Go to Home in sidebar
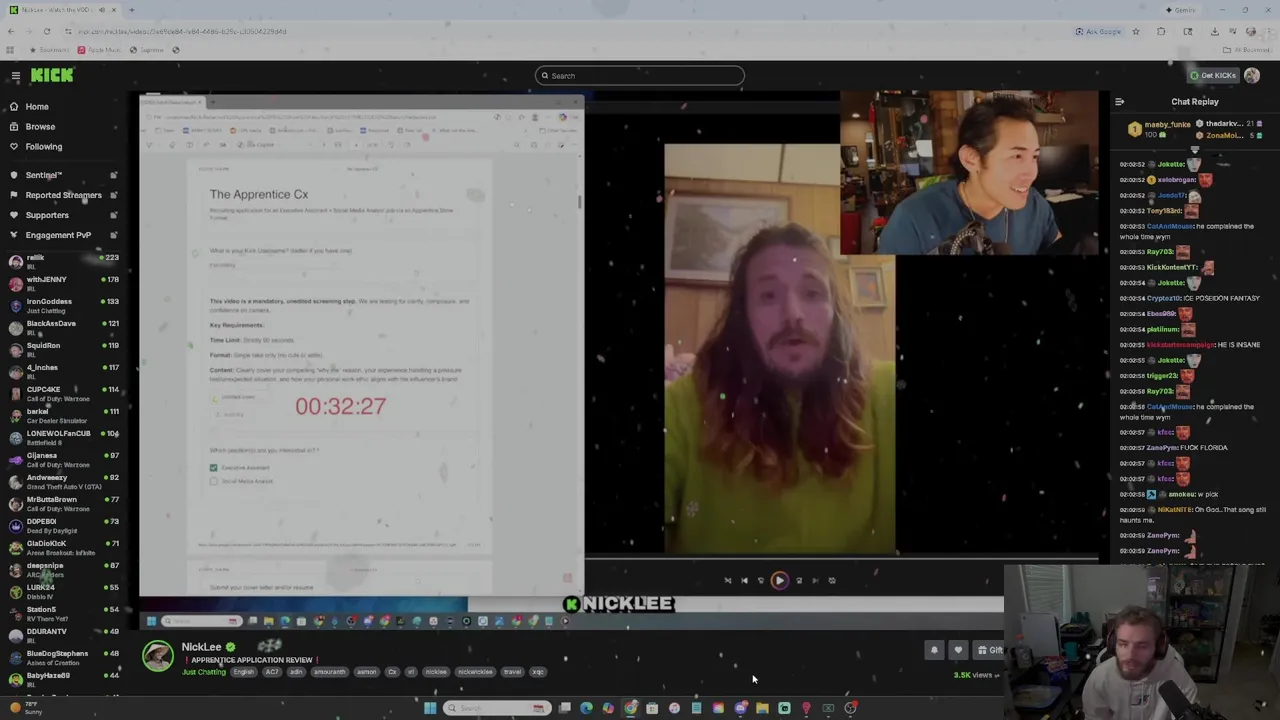Screen dimensions: 1280x720 [x=37, y=106]
